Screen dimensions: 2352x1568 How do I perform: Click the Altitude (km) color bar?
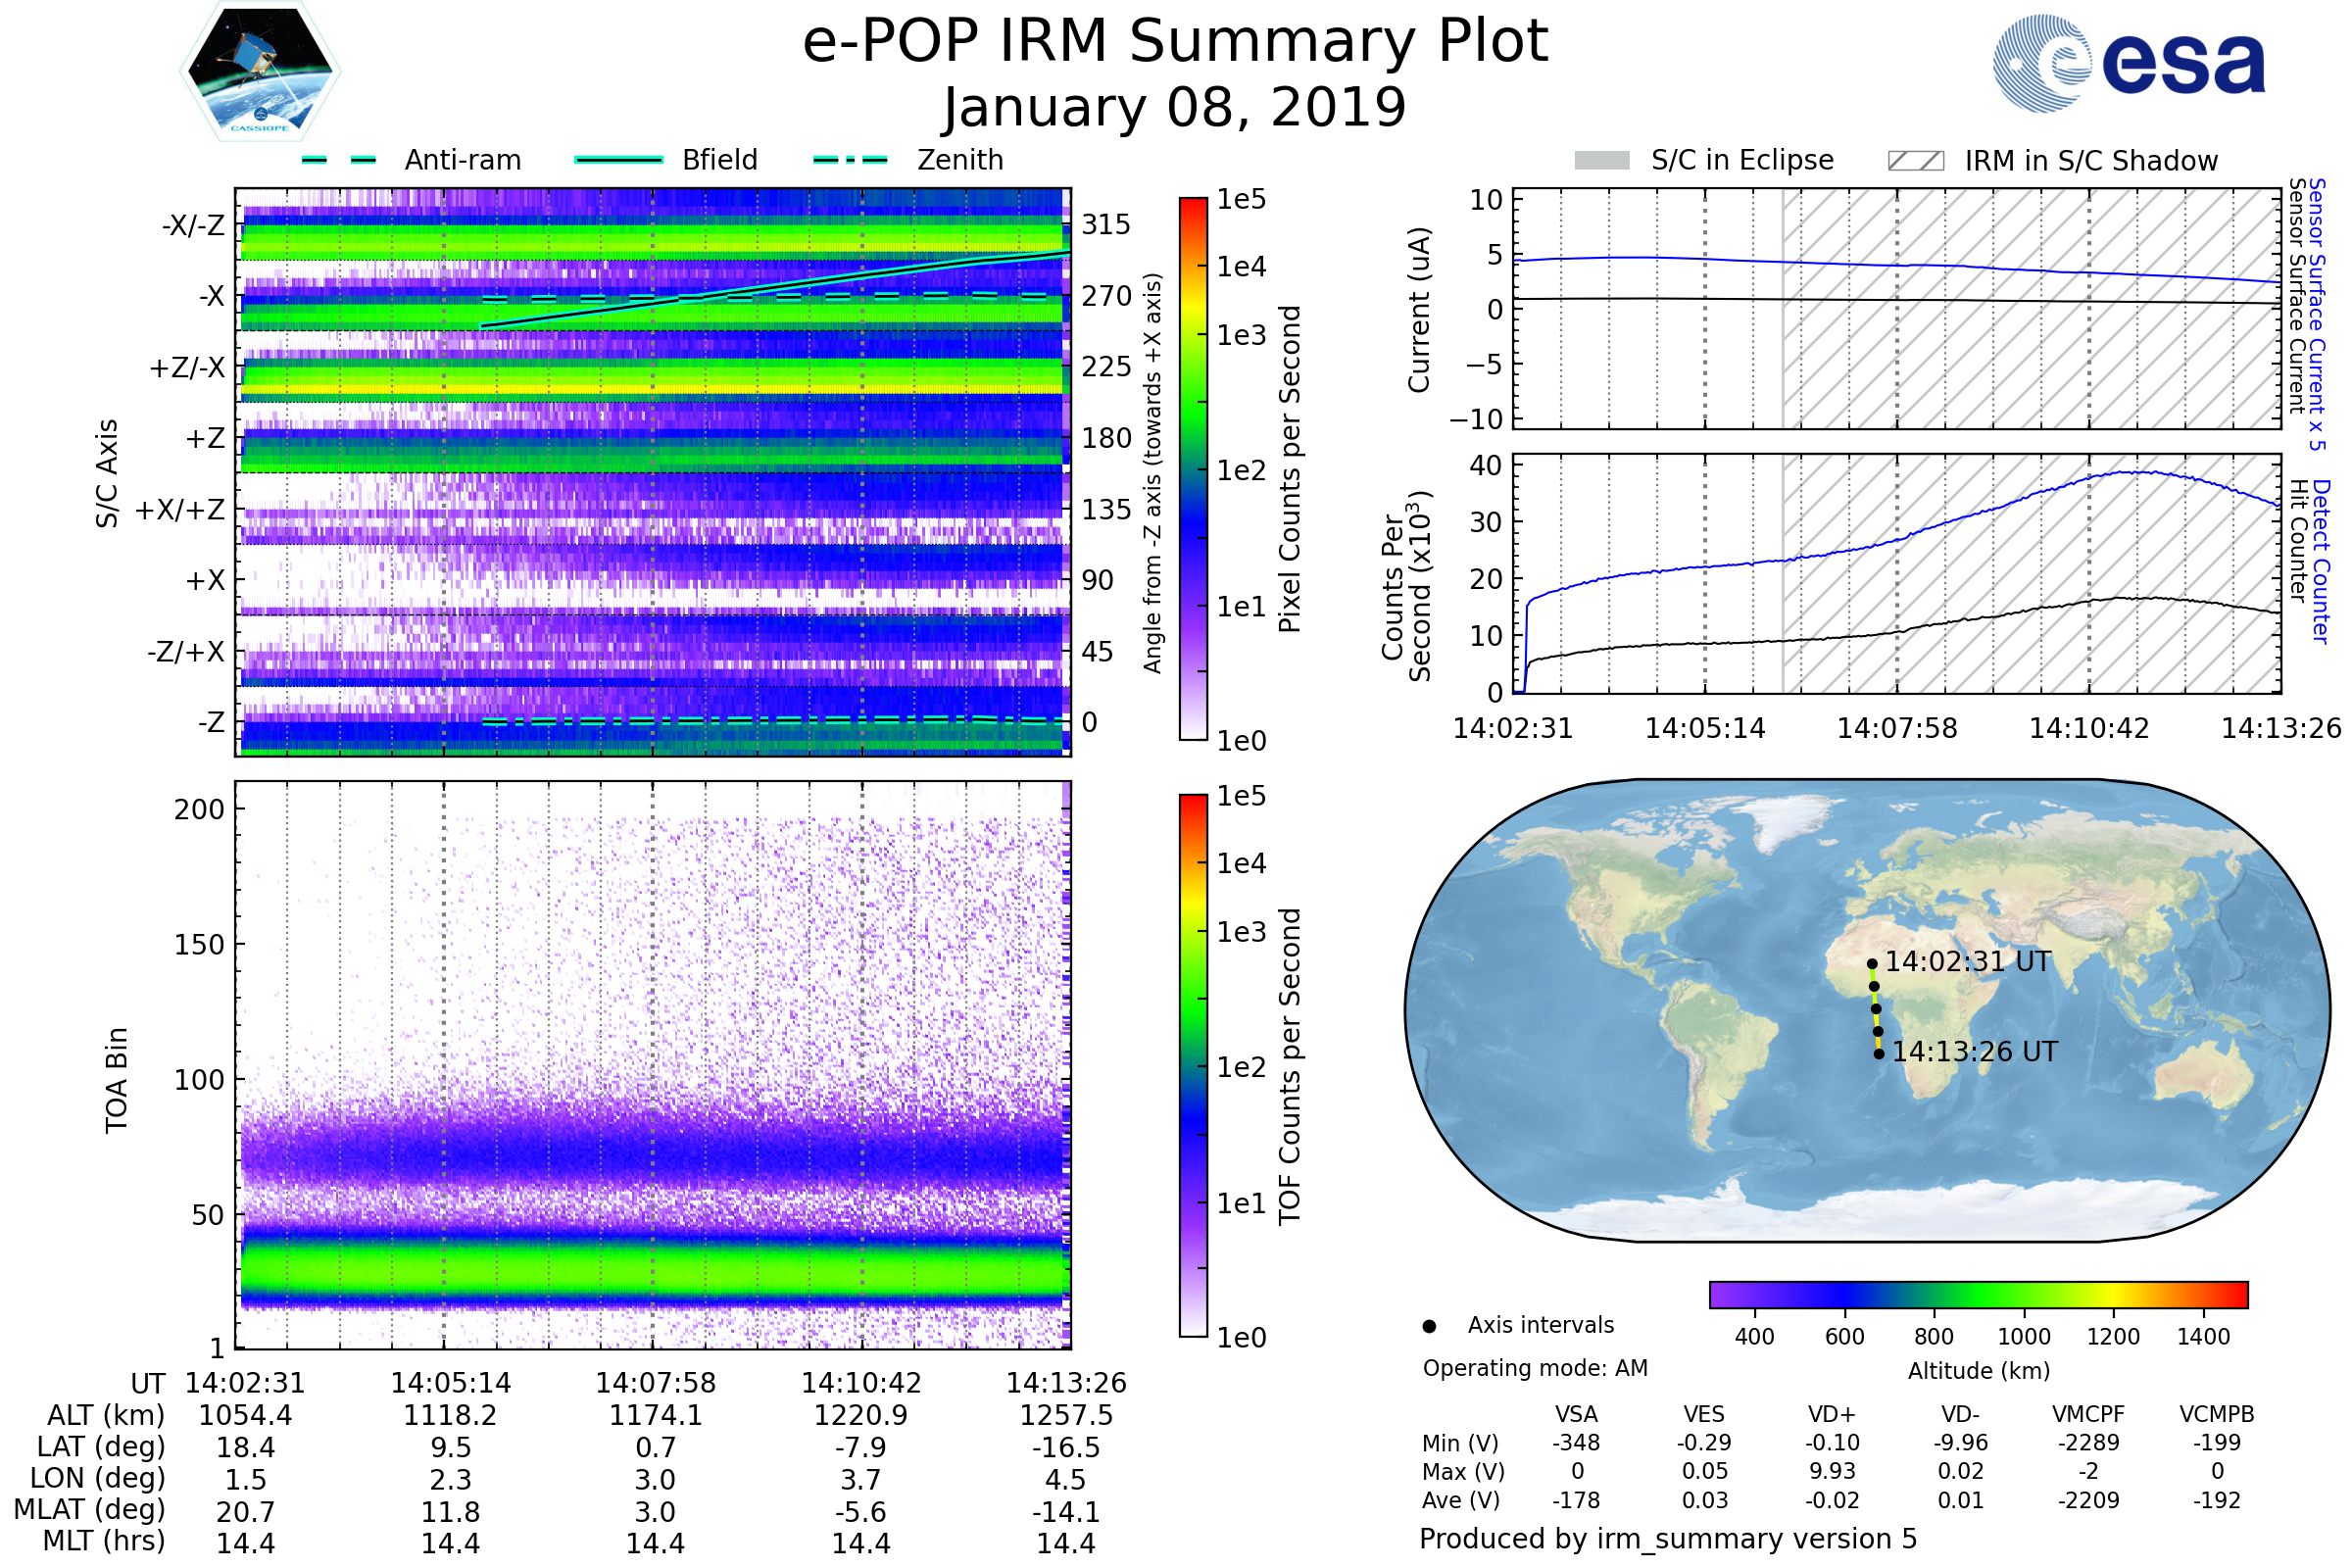(x=1978, y=1295)
